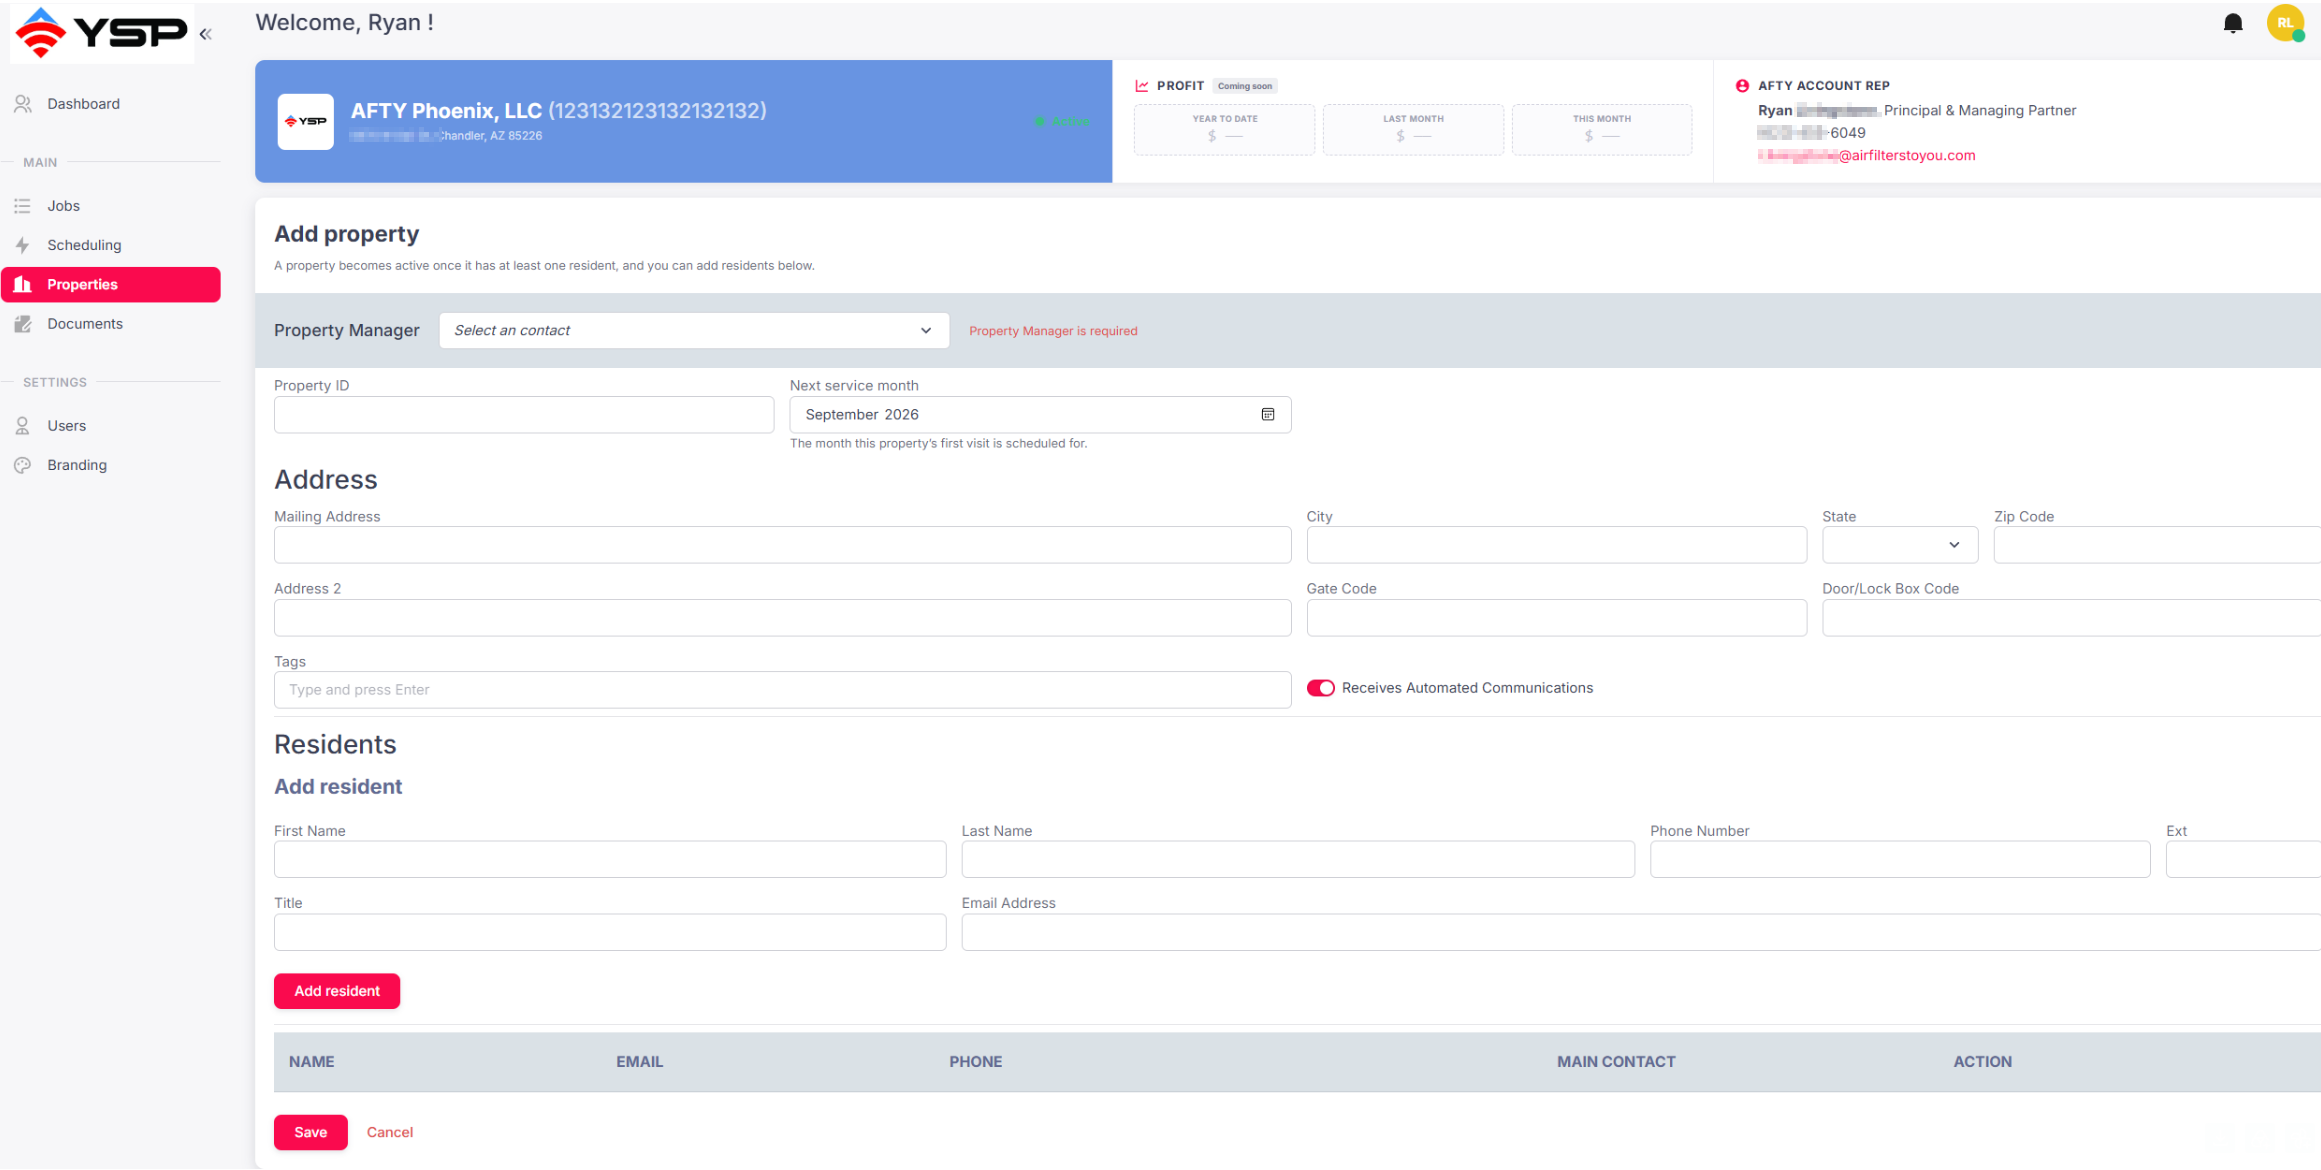2321x1170 pixels.
Task: Open the Next service month picker field
Action: (1040, 414)
